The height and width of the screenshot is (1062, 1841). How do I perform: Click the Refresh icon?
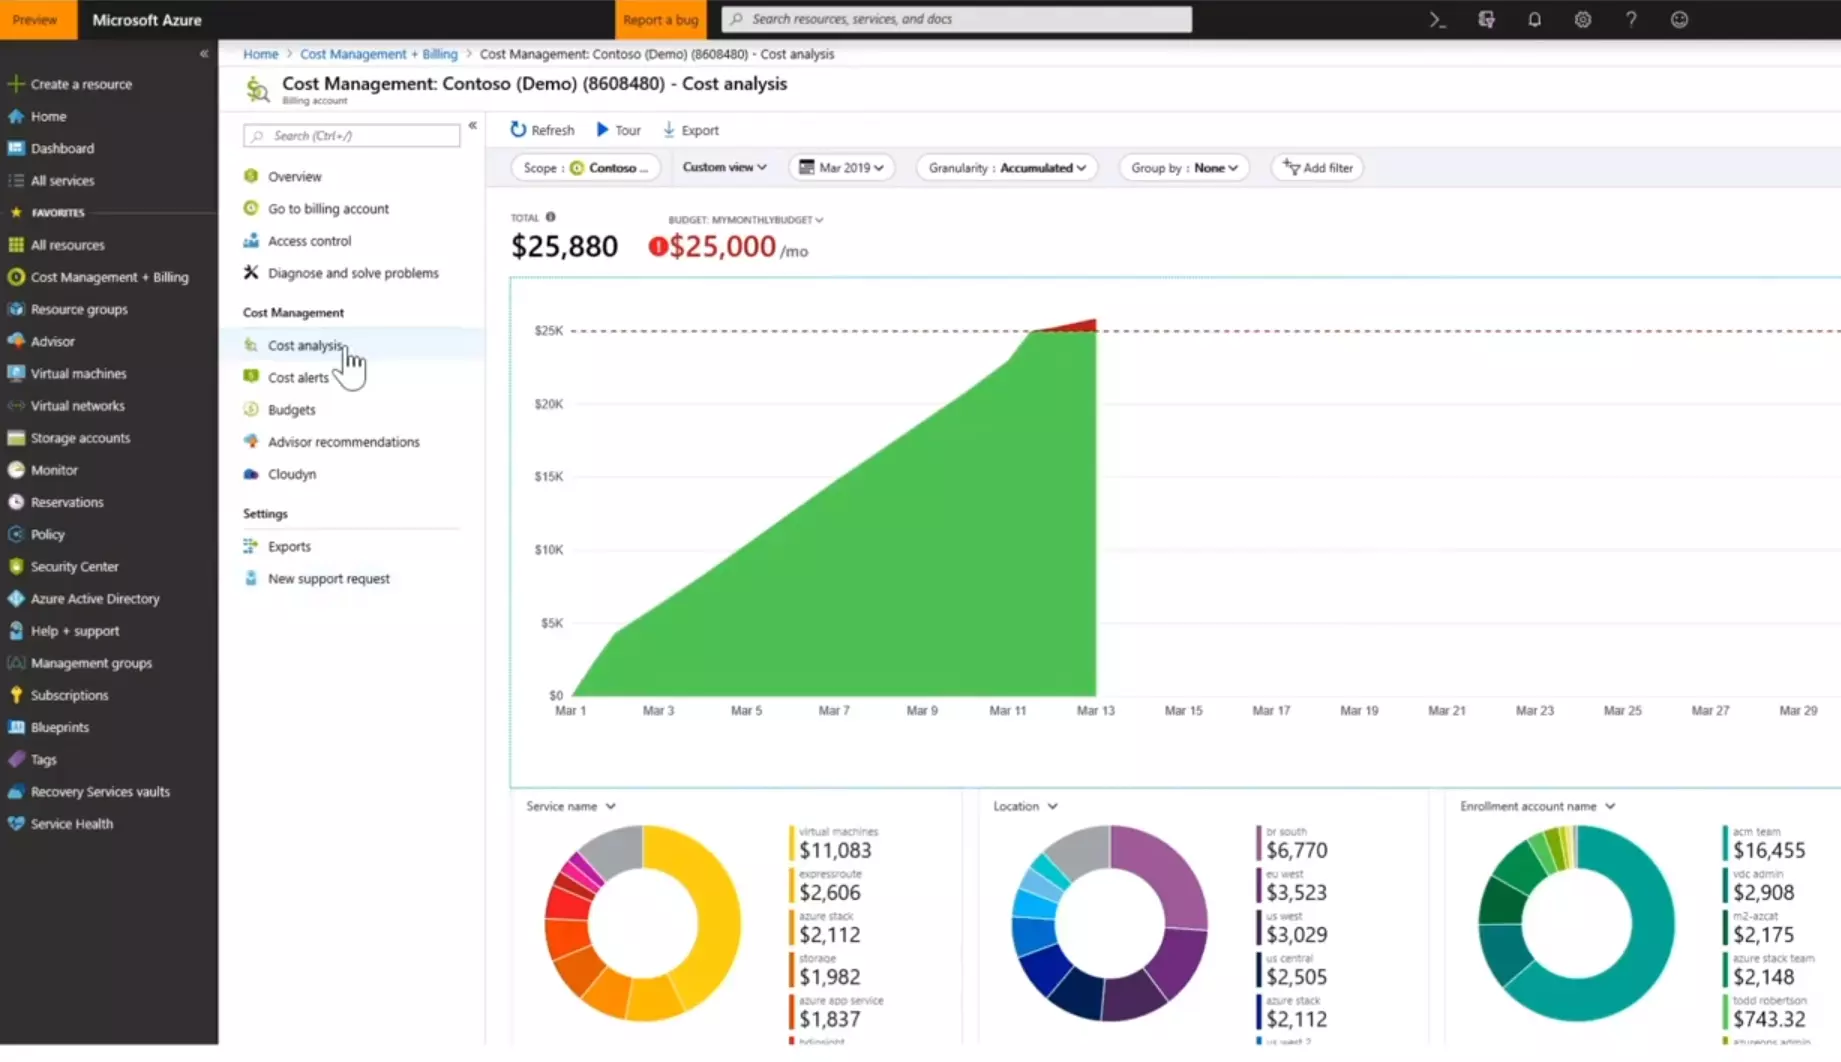[518, 129]
